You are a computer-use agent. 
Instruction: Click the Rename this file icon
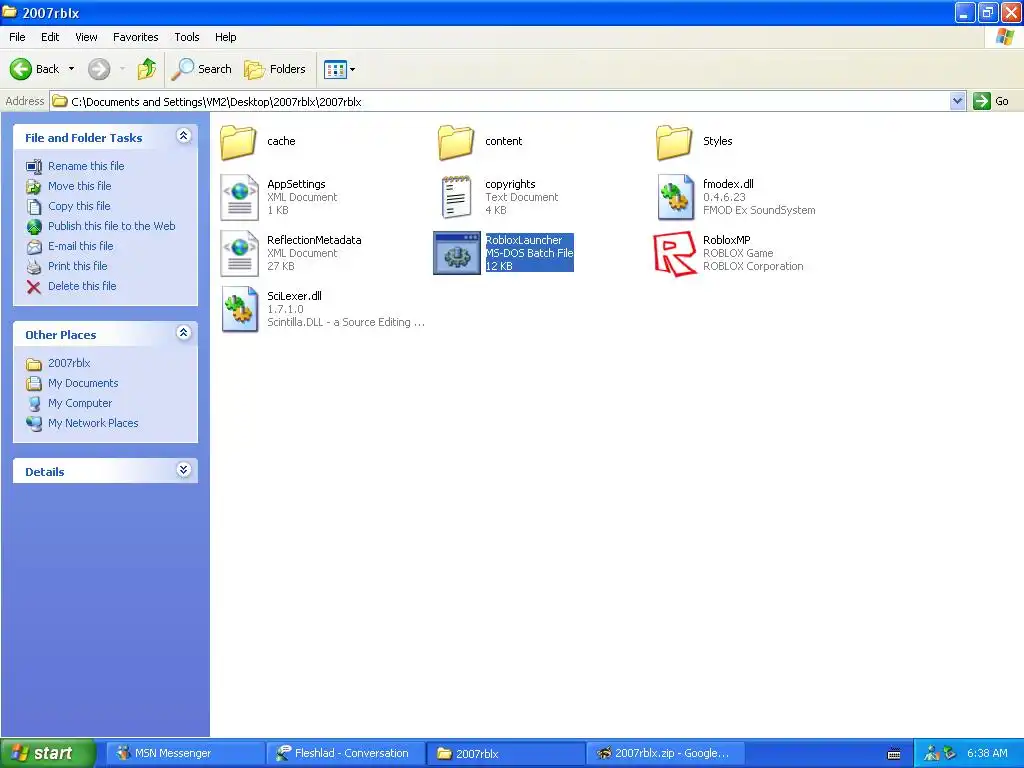tap(34, 167)
